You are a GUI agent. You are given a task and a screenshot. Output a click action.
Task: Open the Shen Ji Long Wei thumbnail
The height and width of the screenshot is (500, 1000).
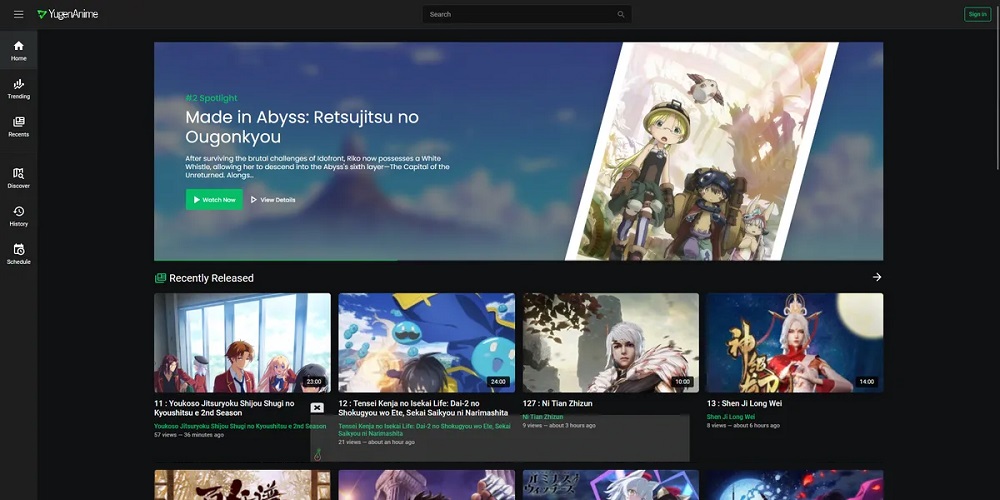coord(795,342)
